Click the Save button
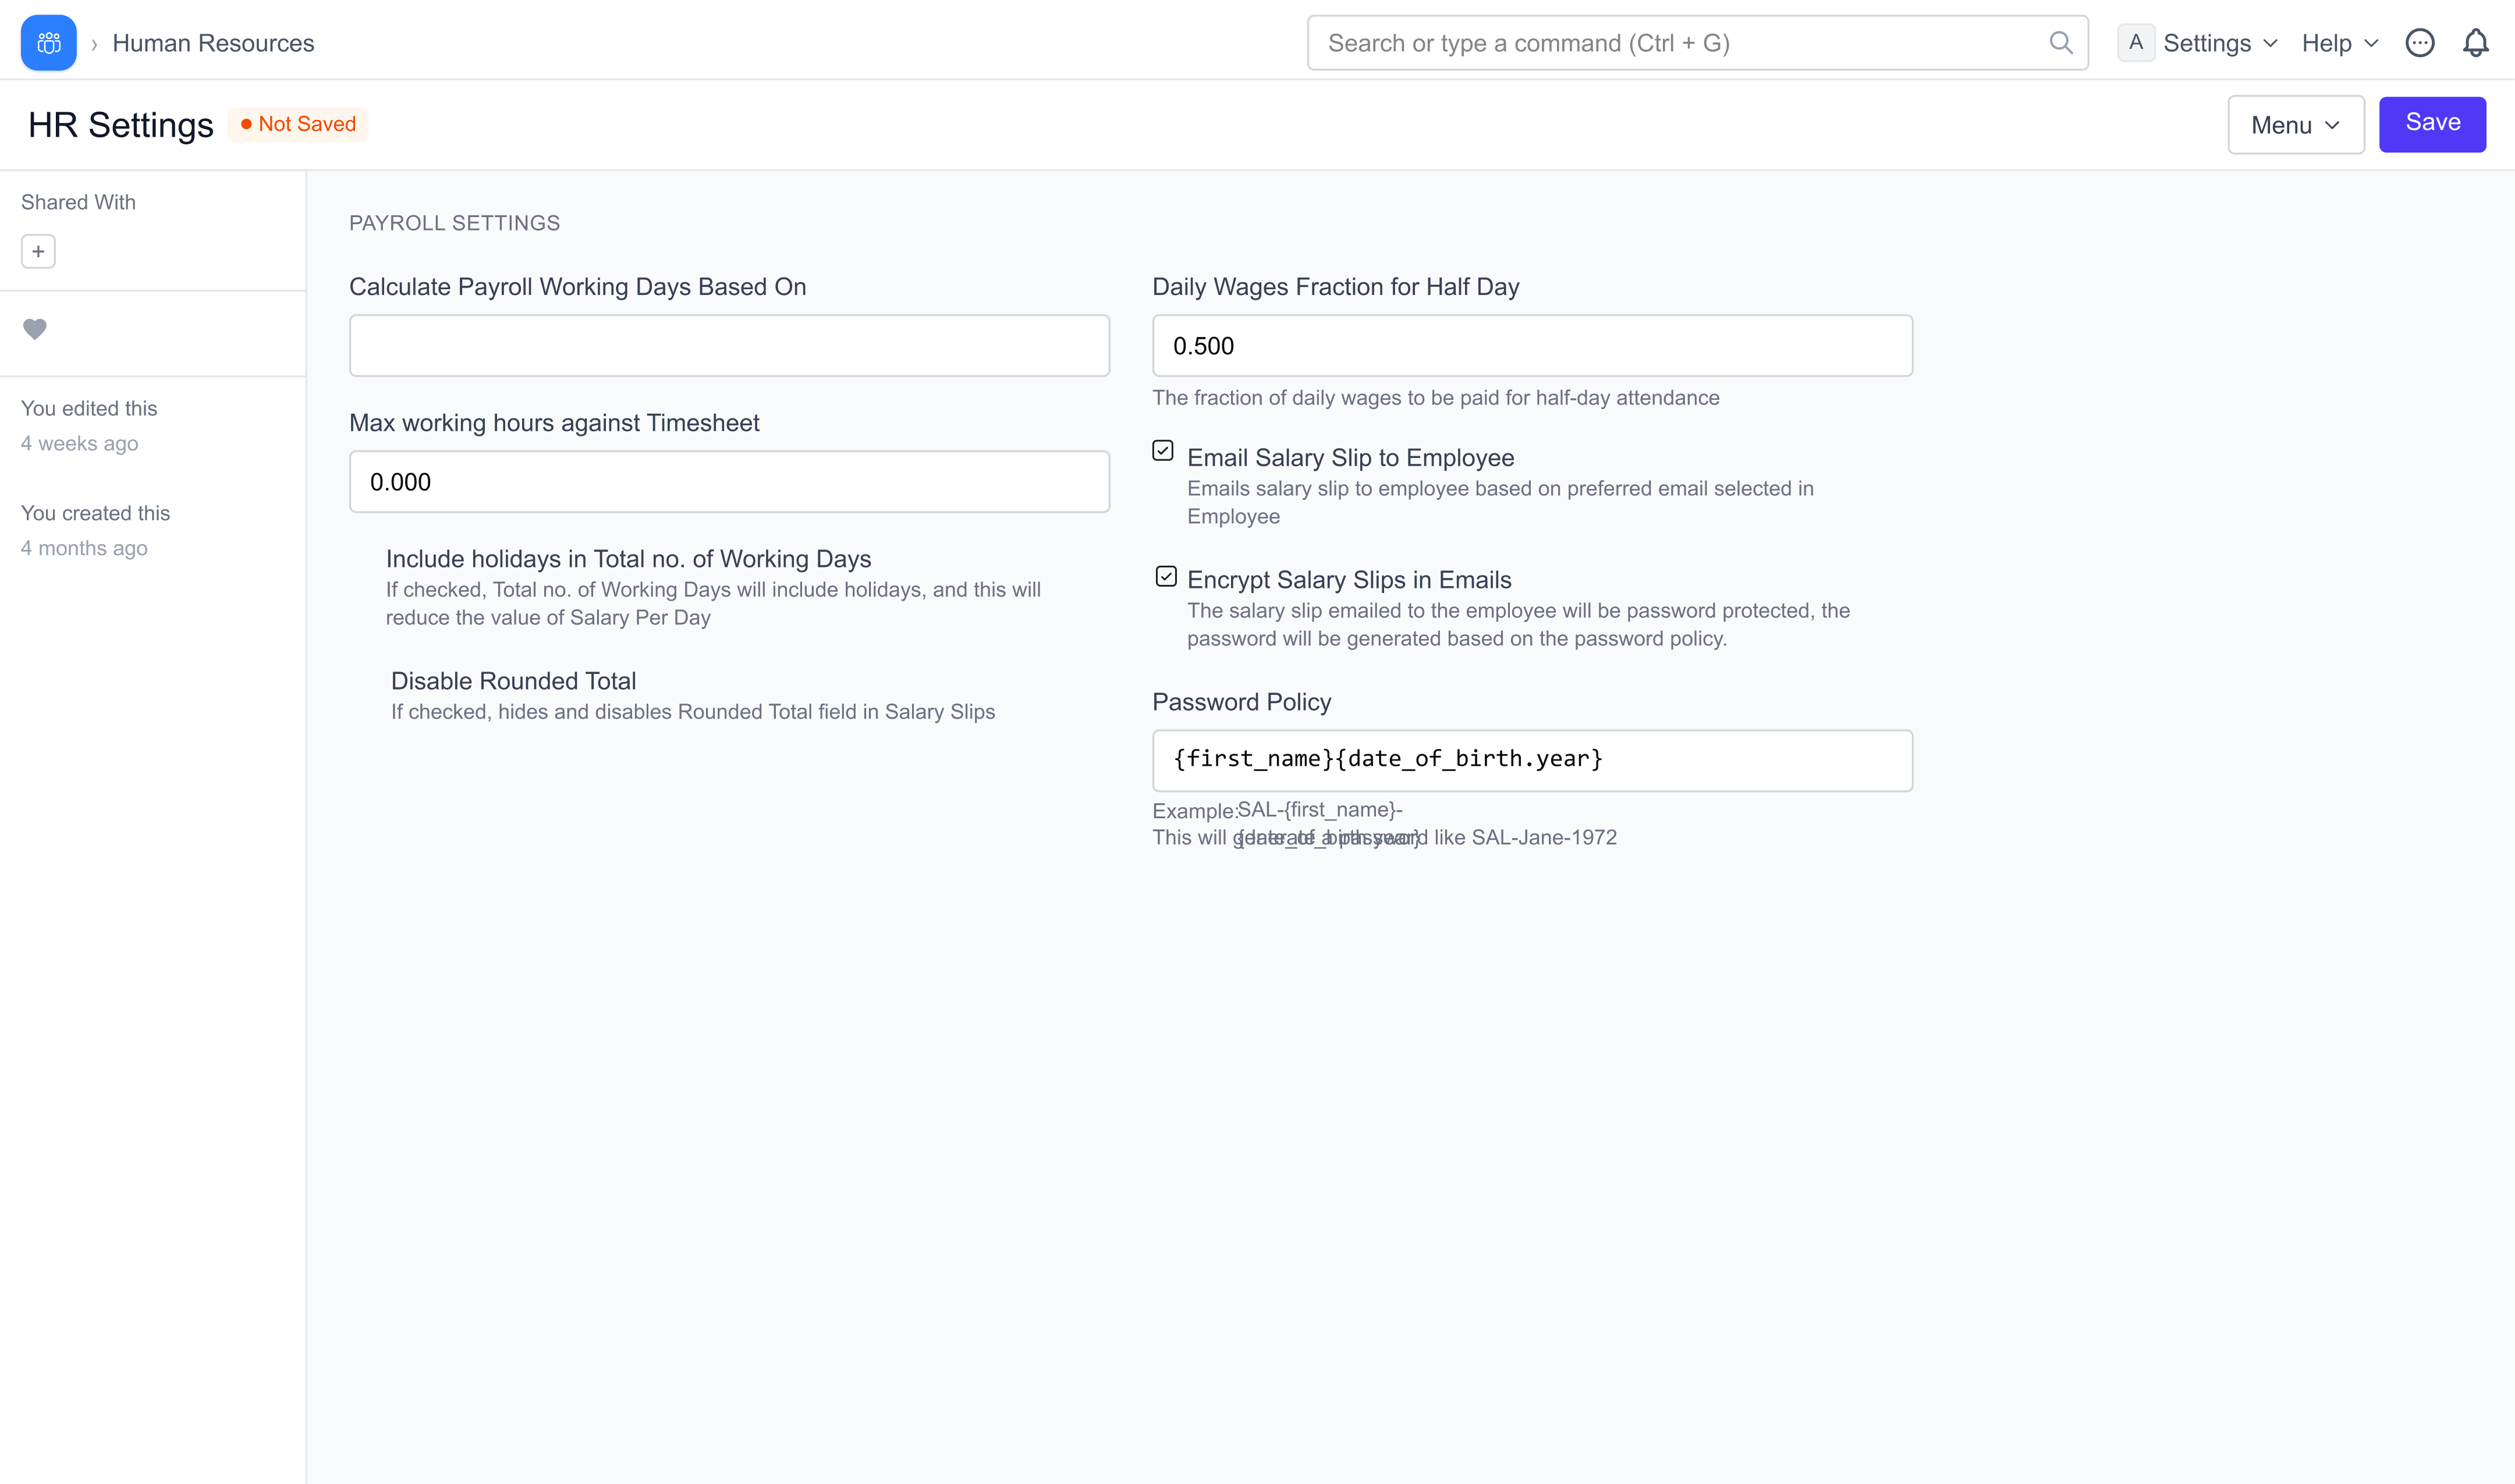The height and width of the screenshot is (1484, 2515). [2432, 124]
